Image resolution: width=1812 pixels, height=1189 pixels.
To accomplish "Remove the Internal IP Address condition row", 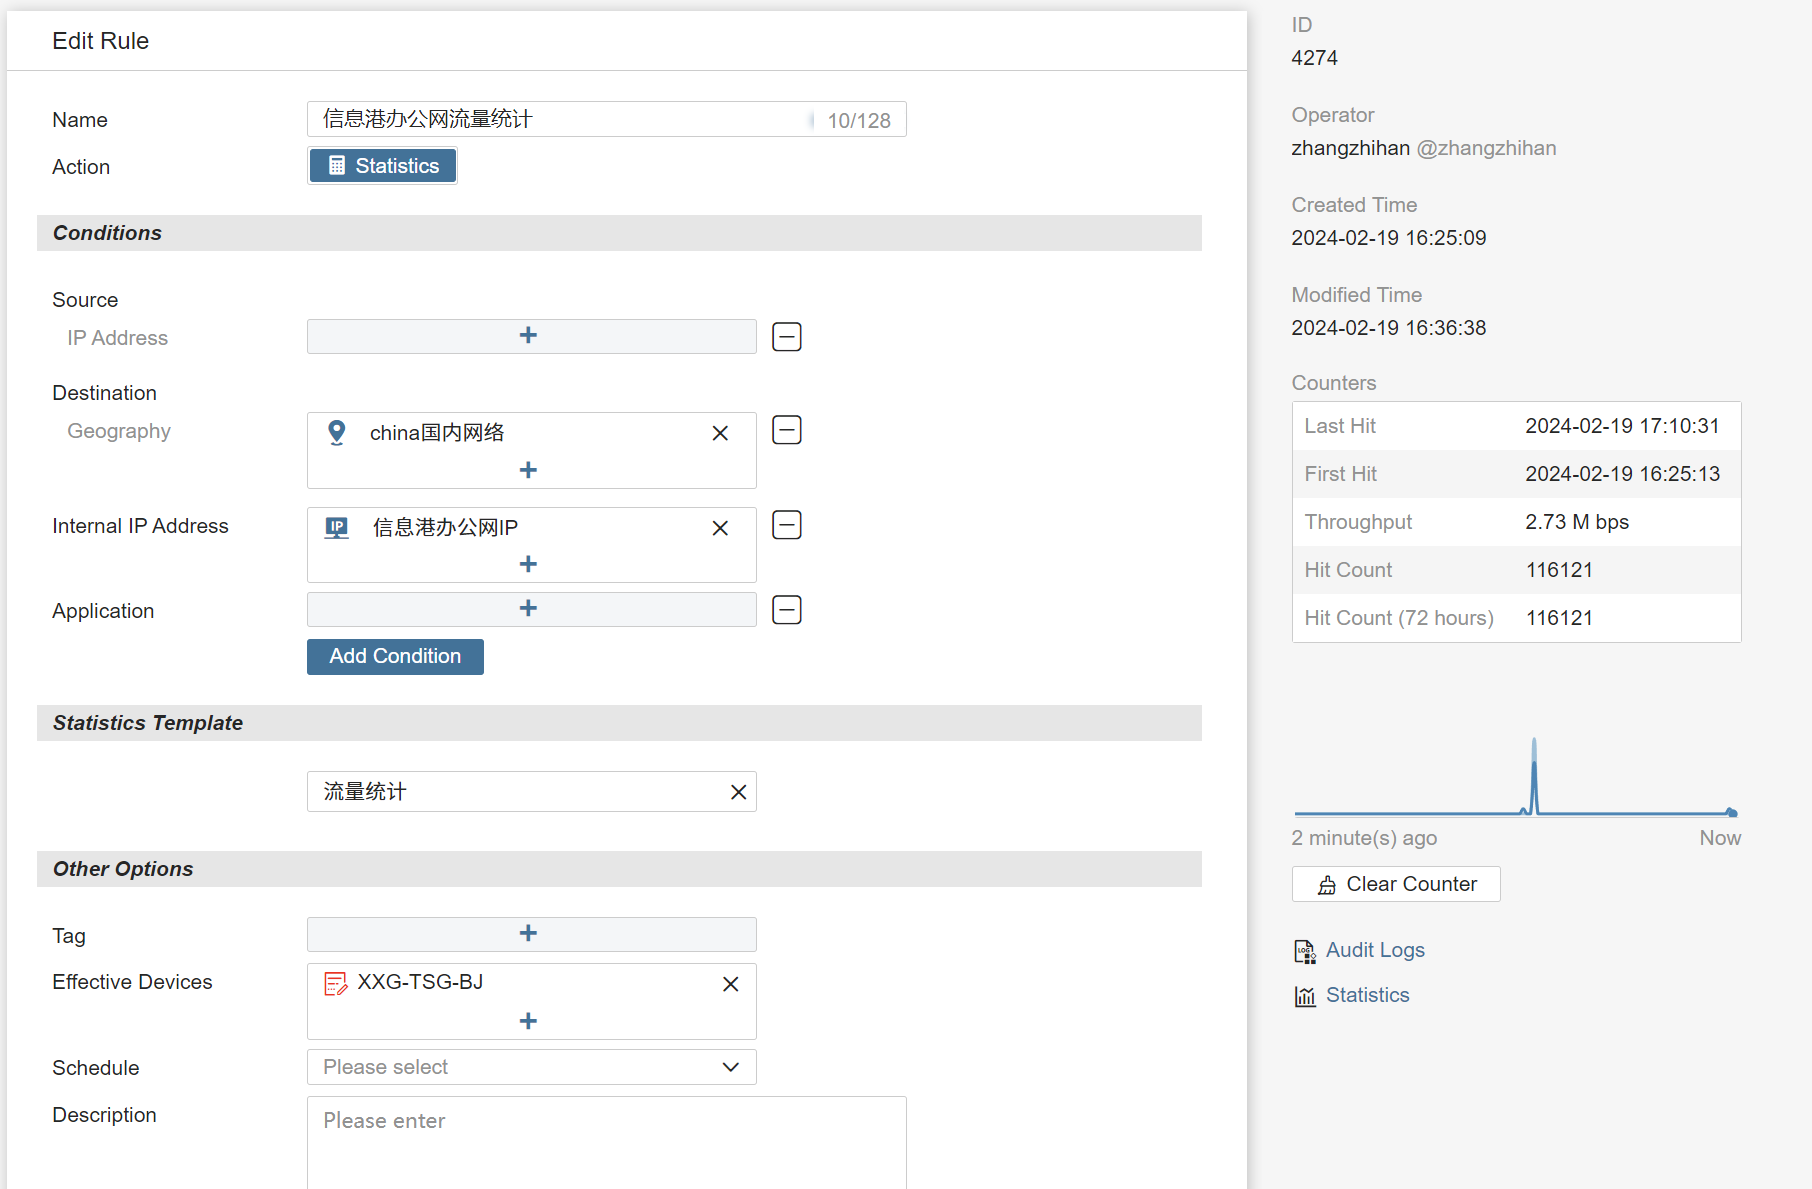I will pos(787,525).
